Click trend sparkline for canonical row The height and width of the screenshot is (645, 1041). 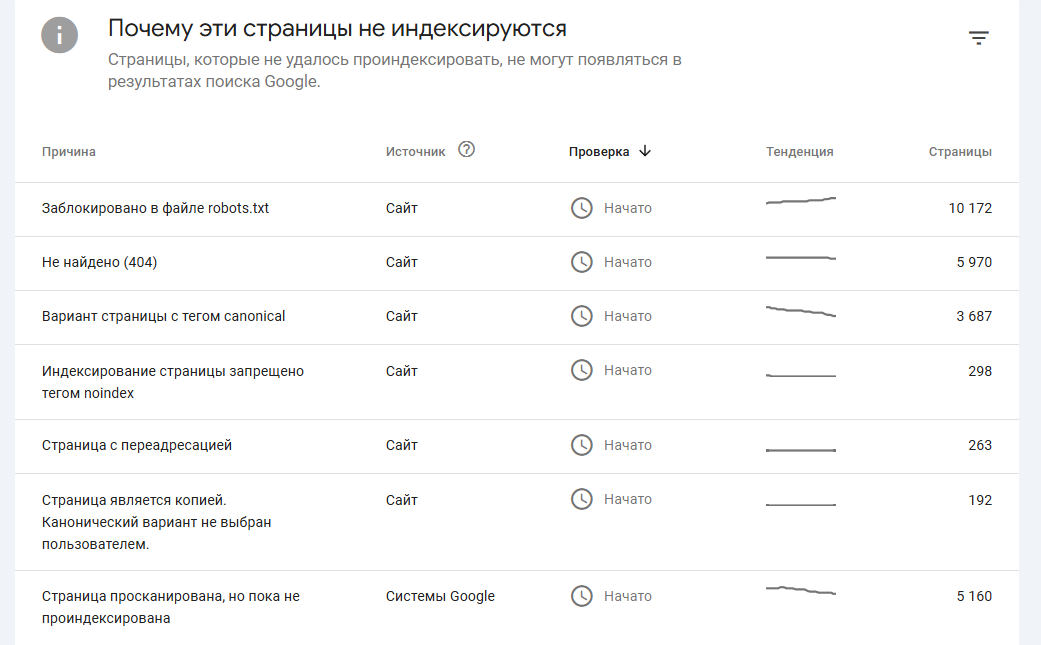point(800,311)
